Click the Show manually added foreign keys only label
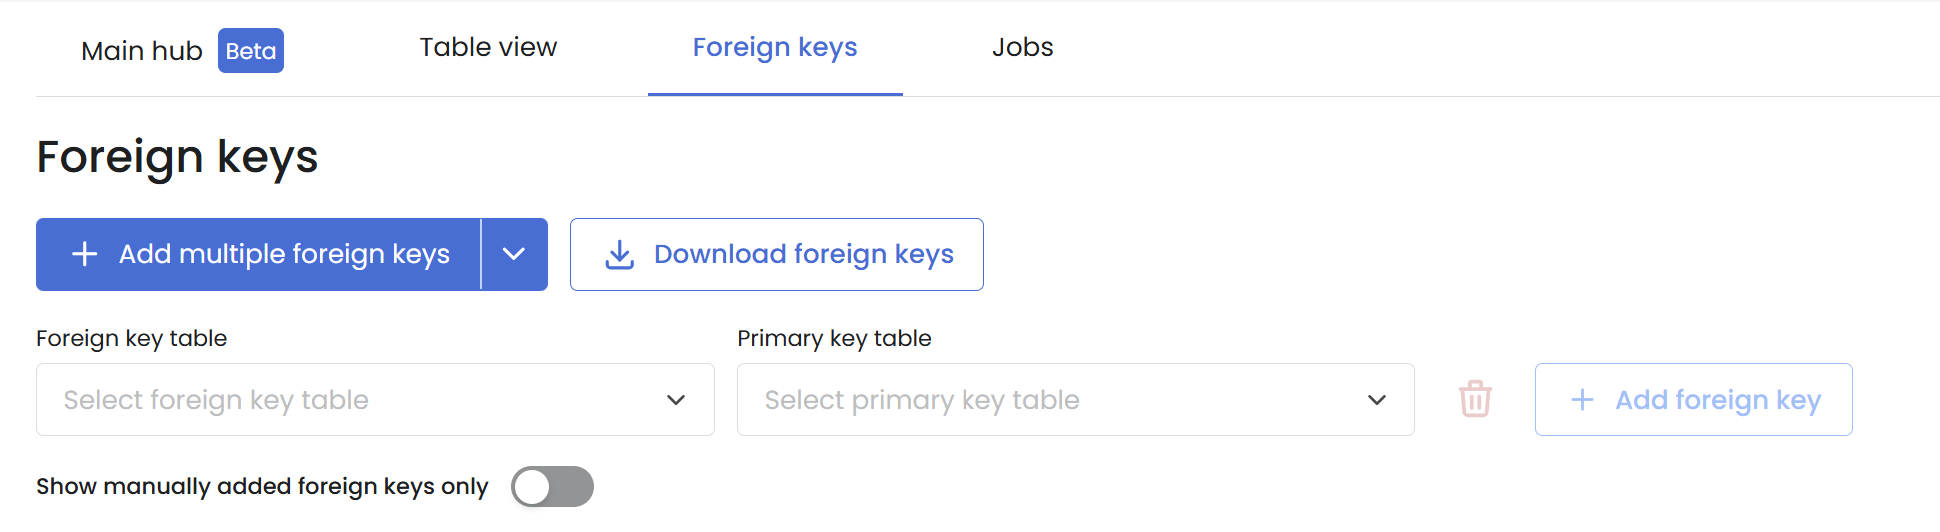1940x532 pixels. point(262,487)
